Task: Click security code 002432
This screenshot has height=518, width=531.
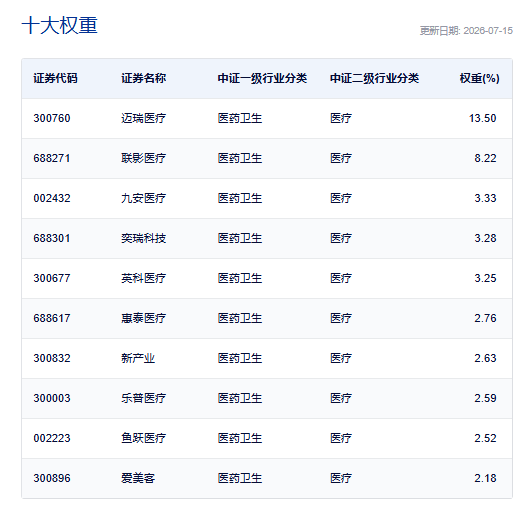Action: coord(52,198)
